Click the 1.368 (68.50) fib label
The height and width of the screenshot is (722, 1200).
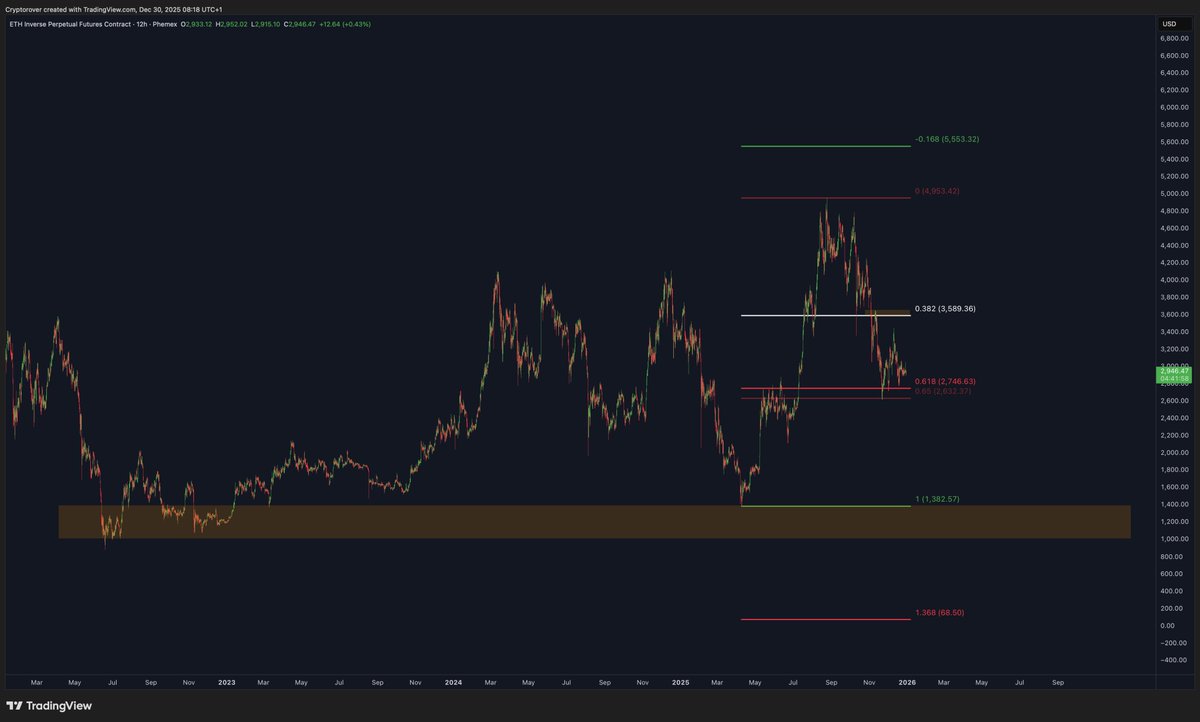tap(940, 611)
